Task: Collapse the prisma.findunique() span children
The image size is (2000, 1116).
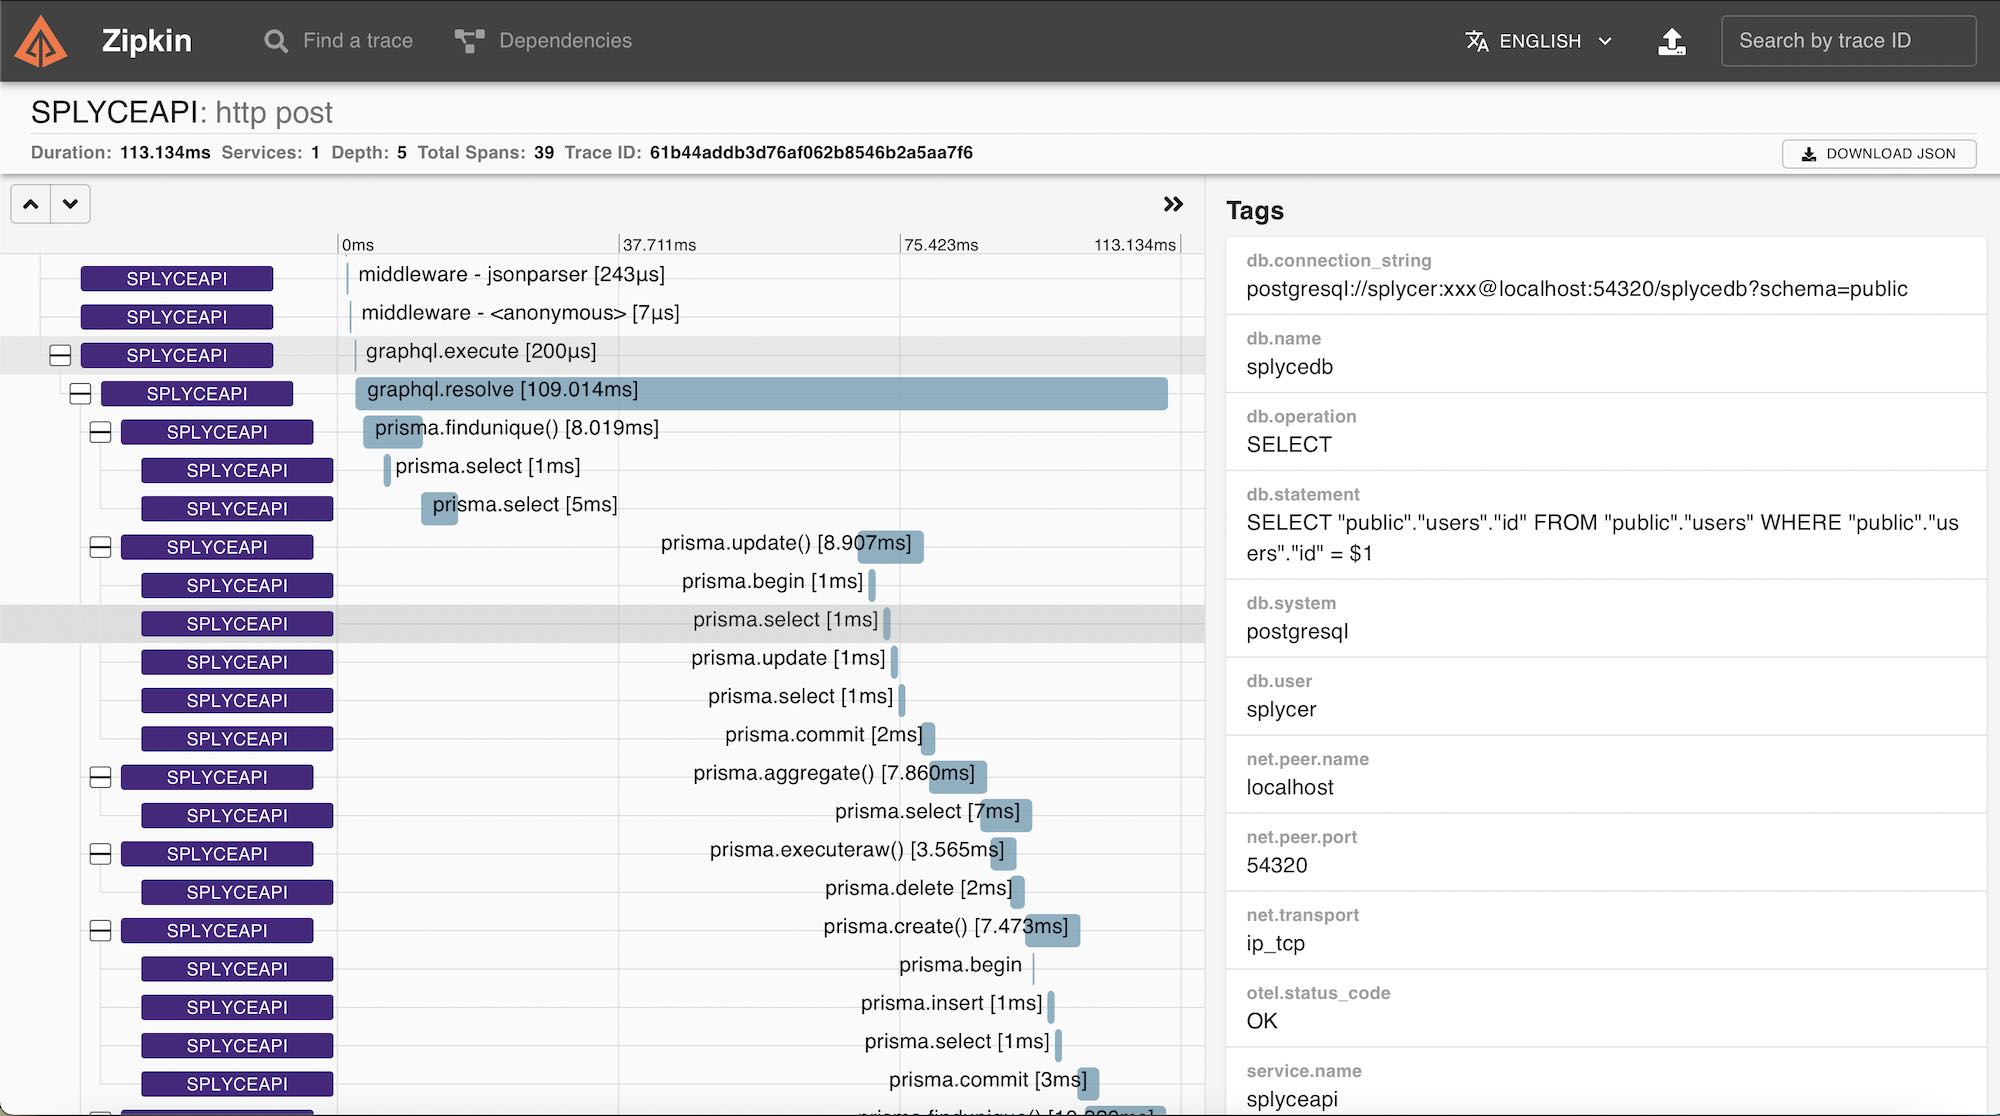Action: (x=100, y=432)
